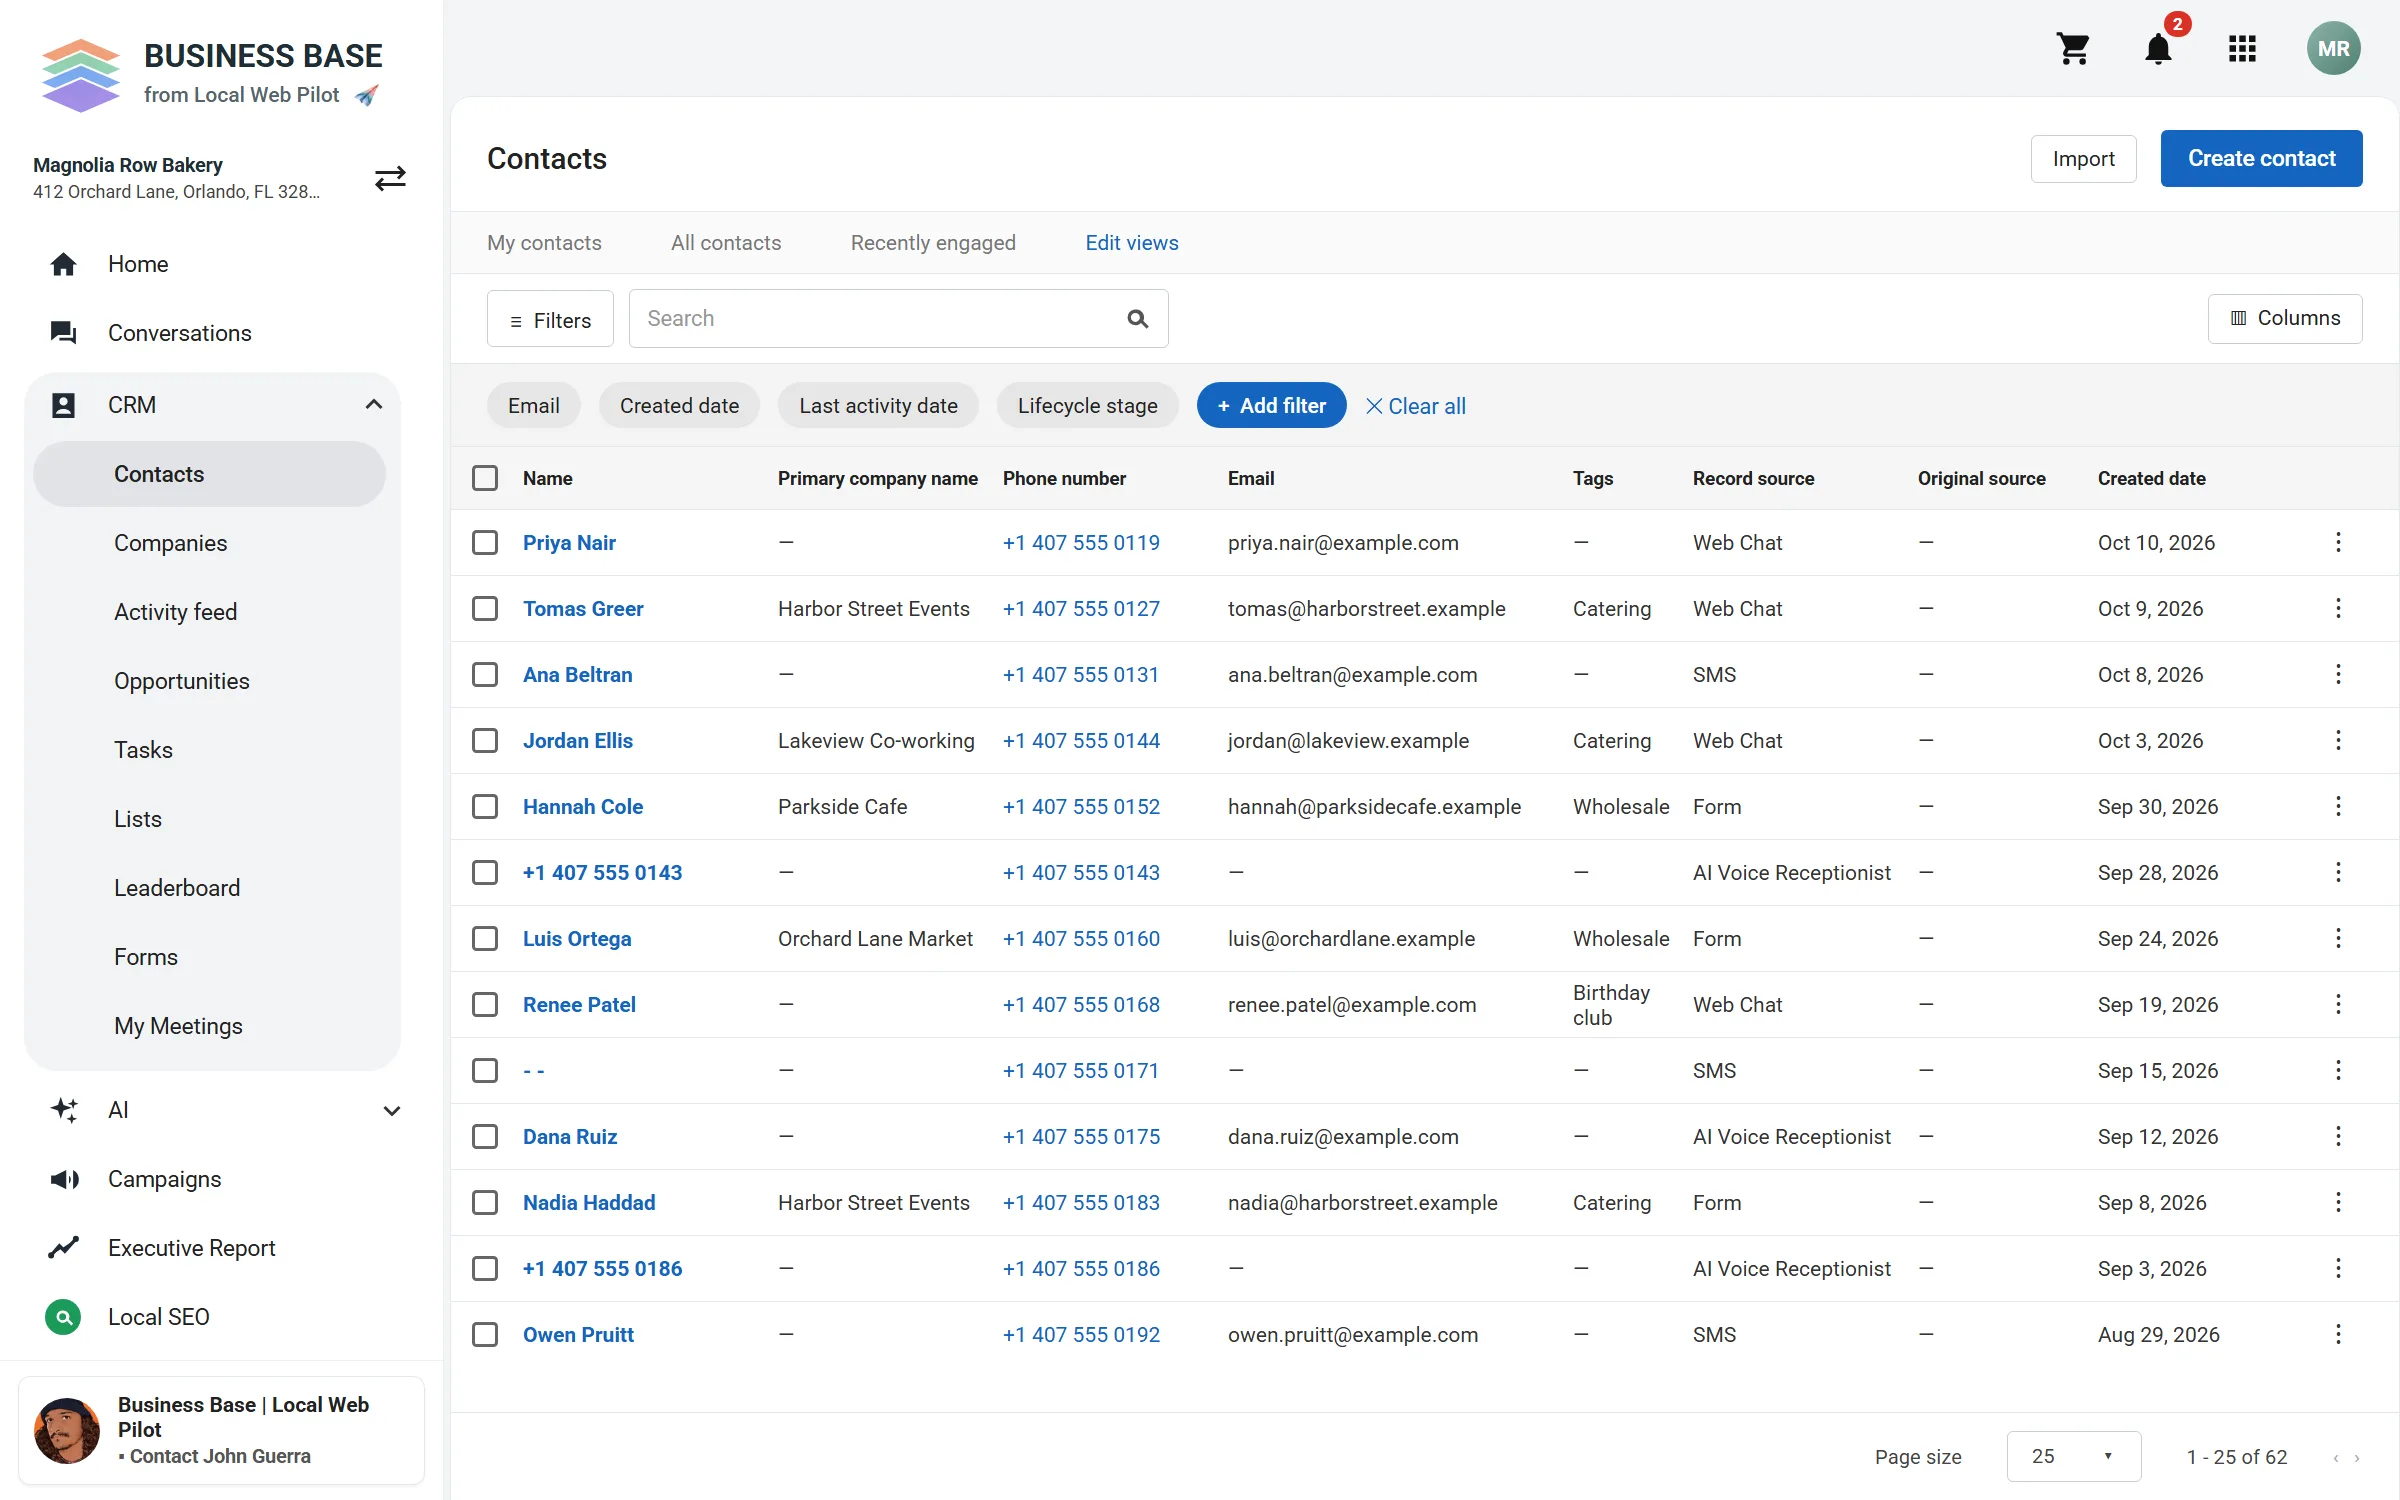Open row menu for Hannah Cole
This screenshot has height=1500, width=2400.
click(2338, 806)
